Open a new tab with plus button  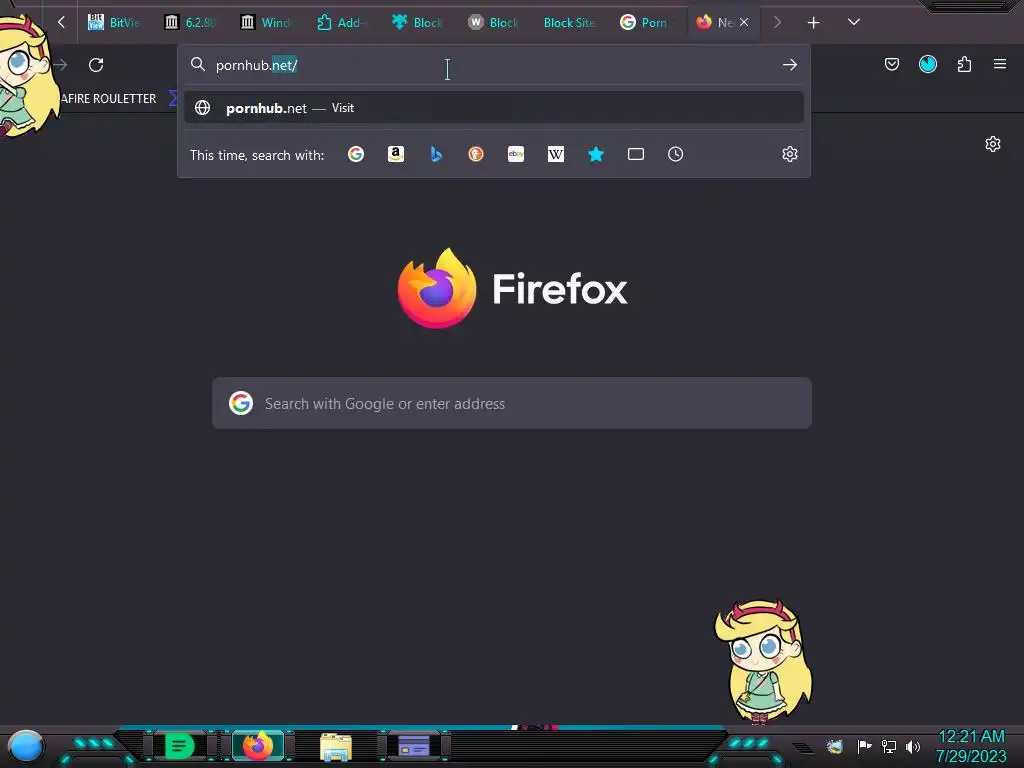coord(813,23)
